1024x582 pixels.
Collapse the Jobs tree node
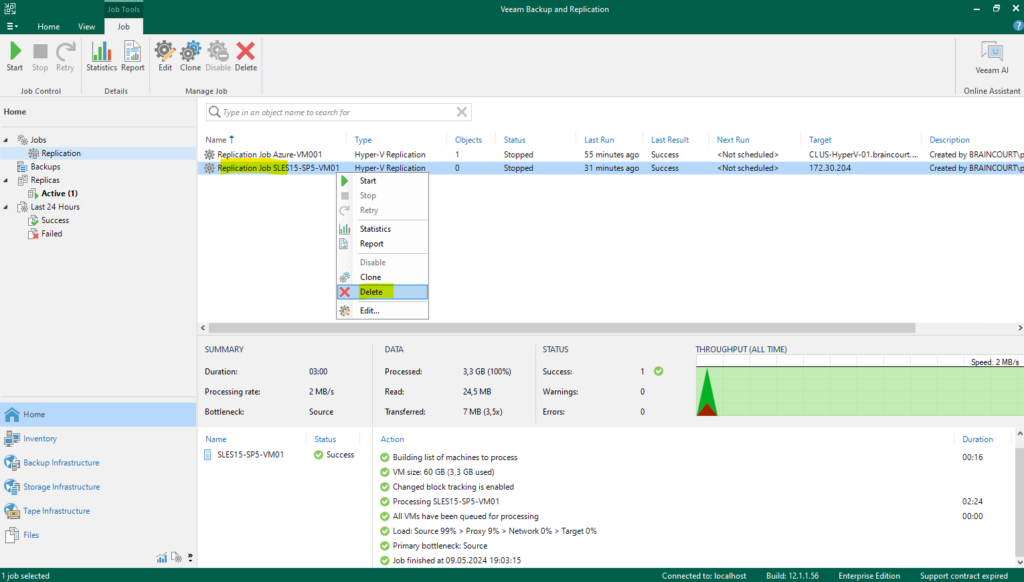tap(6, 140)
